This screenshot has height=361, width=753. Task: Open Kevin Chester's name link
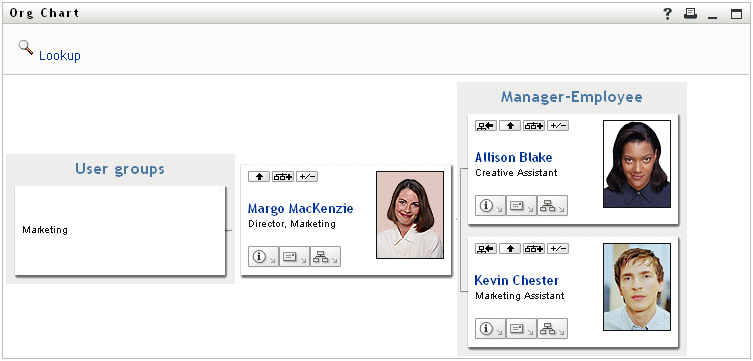tap(517, 280)
